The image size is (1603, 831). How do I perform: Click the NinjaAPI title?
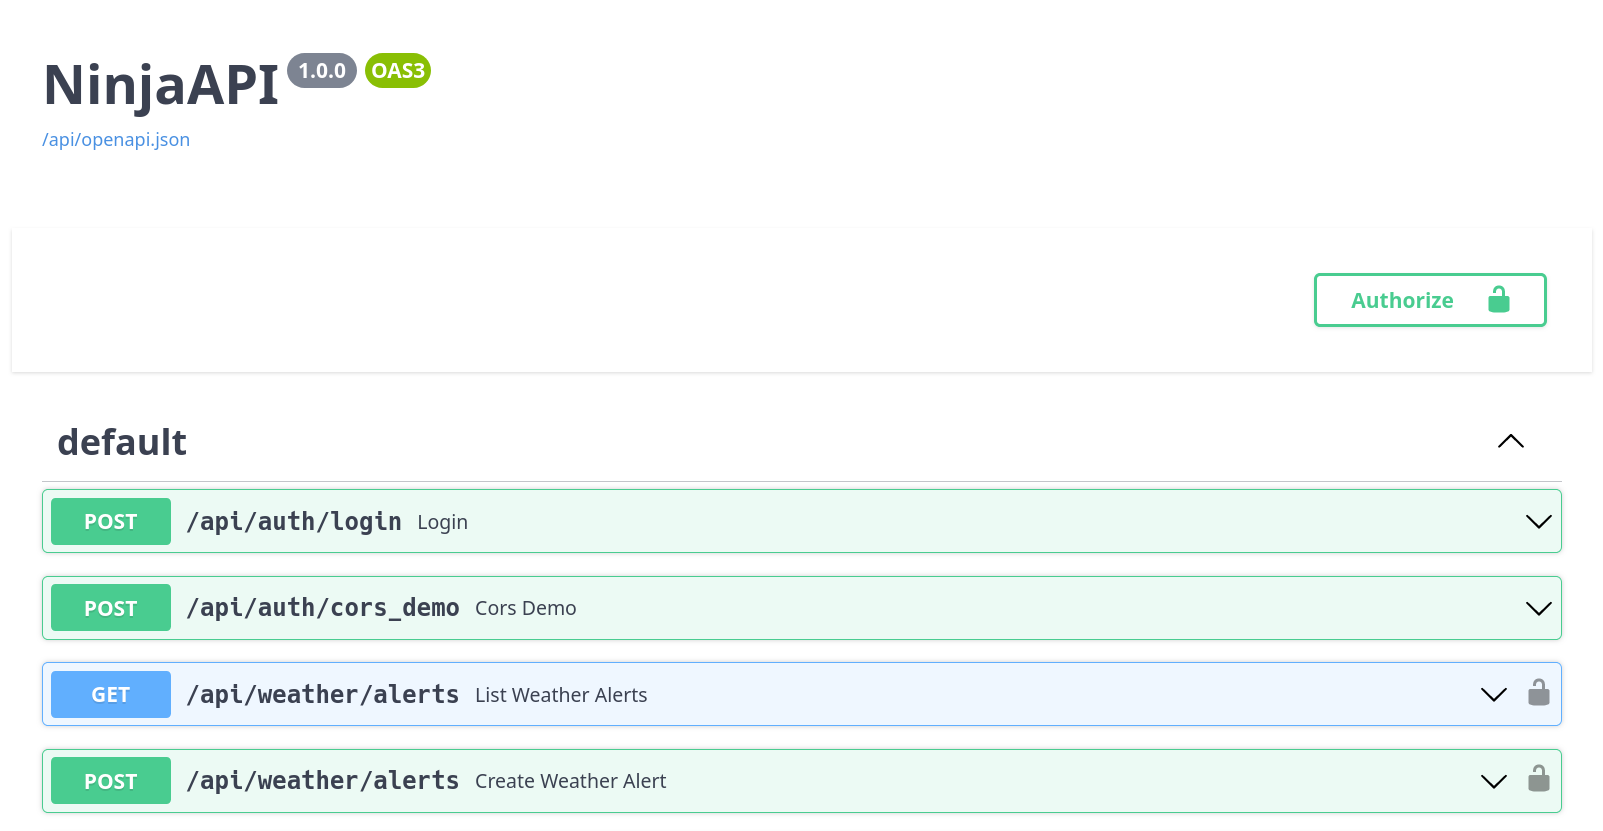pos(161,85)
